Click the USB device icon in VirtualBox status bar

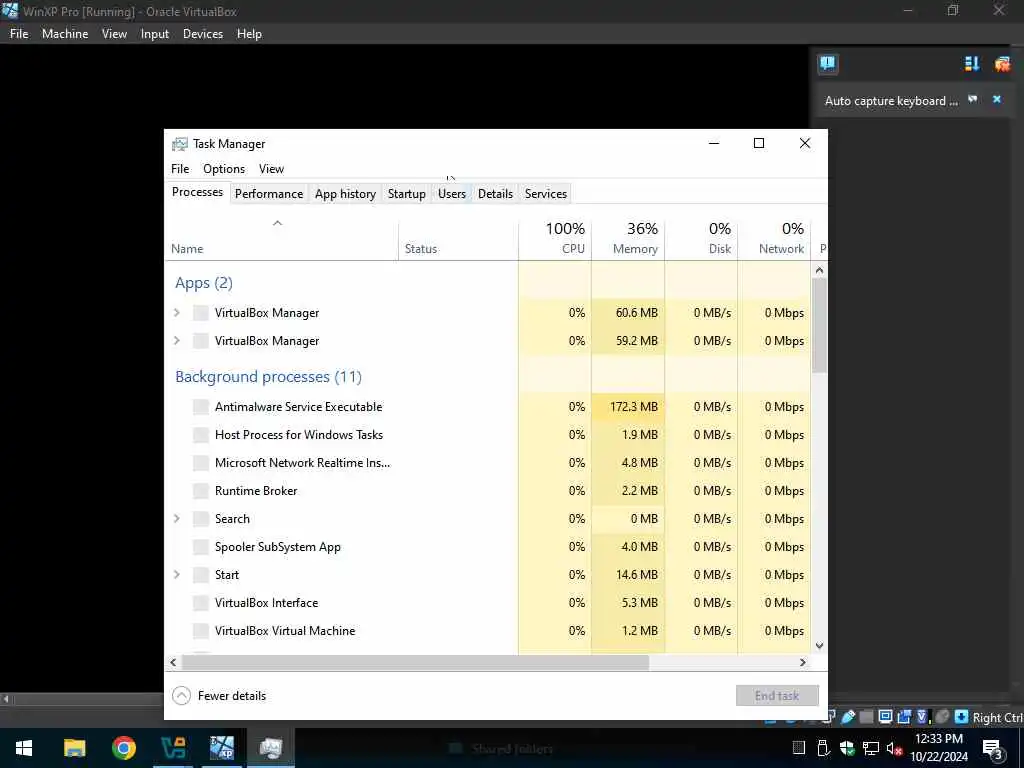(x=848, y=716)
